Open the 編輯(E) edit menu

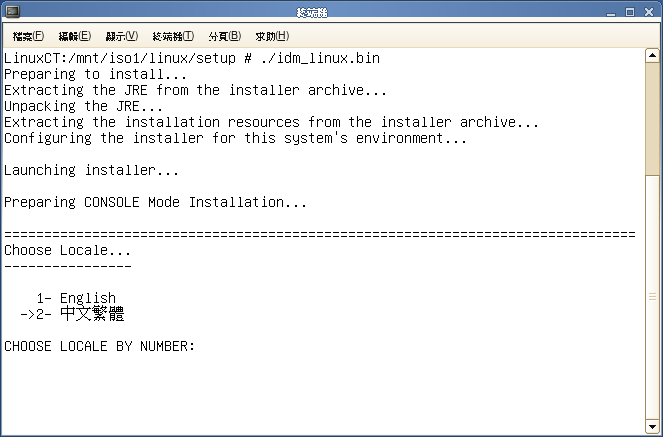tap(75, 36)
